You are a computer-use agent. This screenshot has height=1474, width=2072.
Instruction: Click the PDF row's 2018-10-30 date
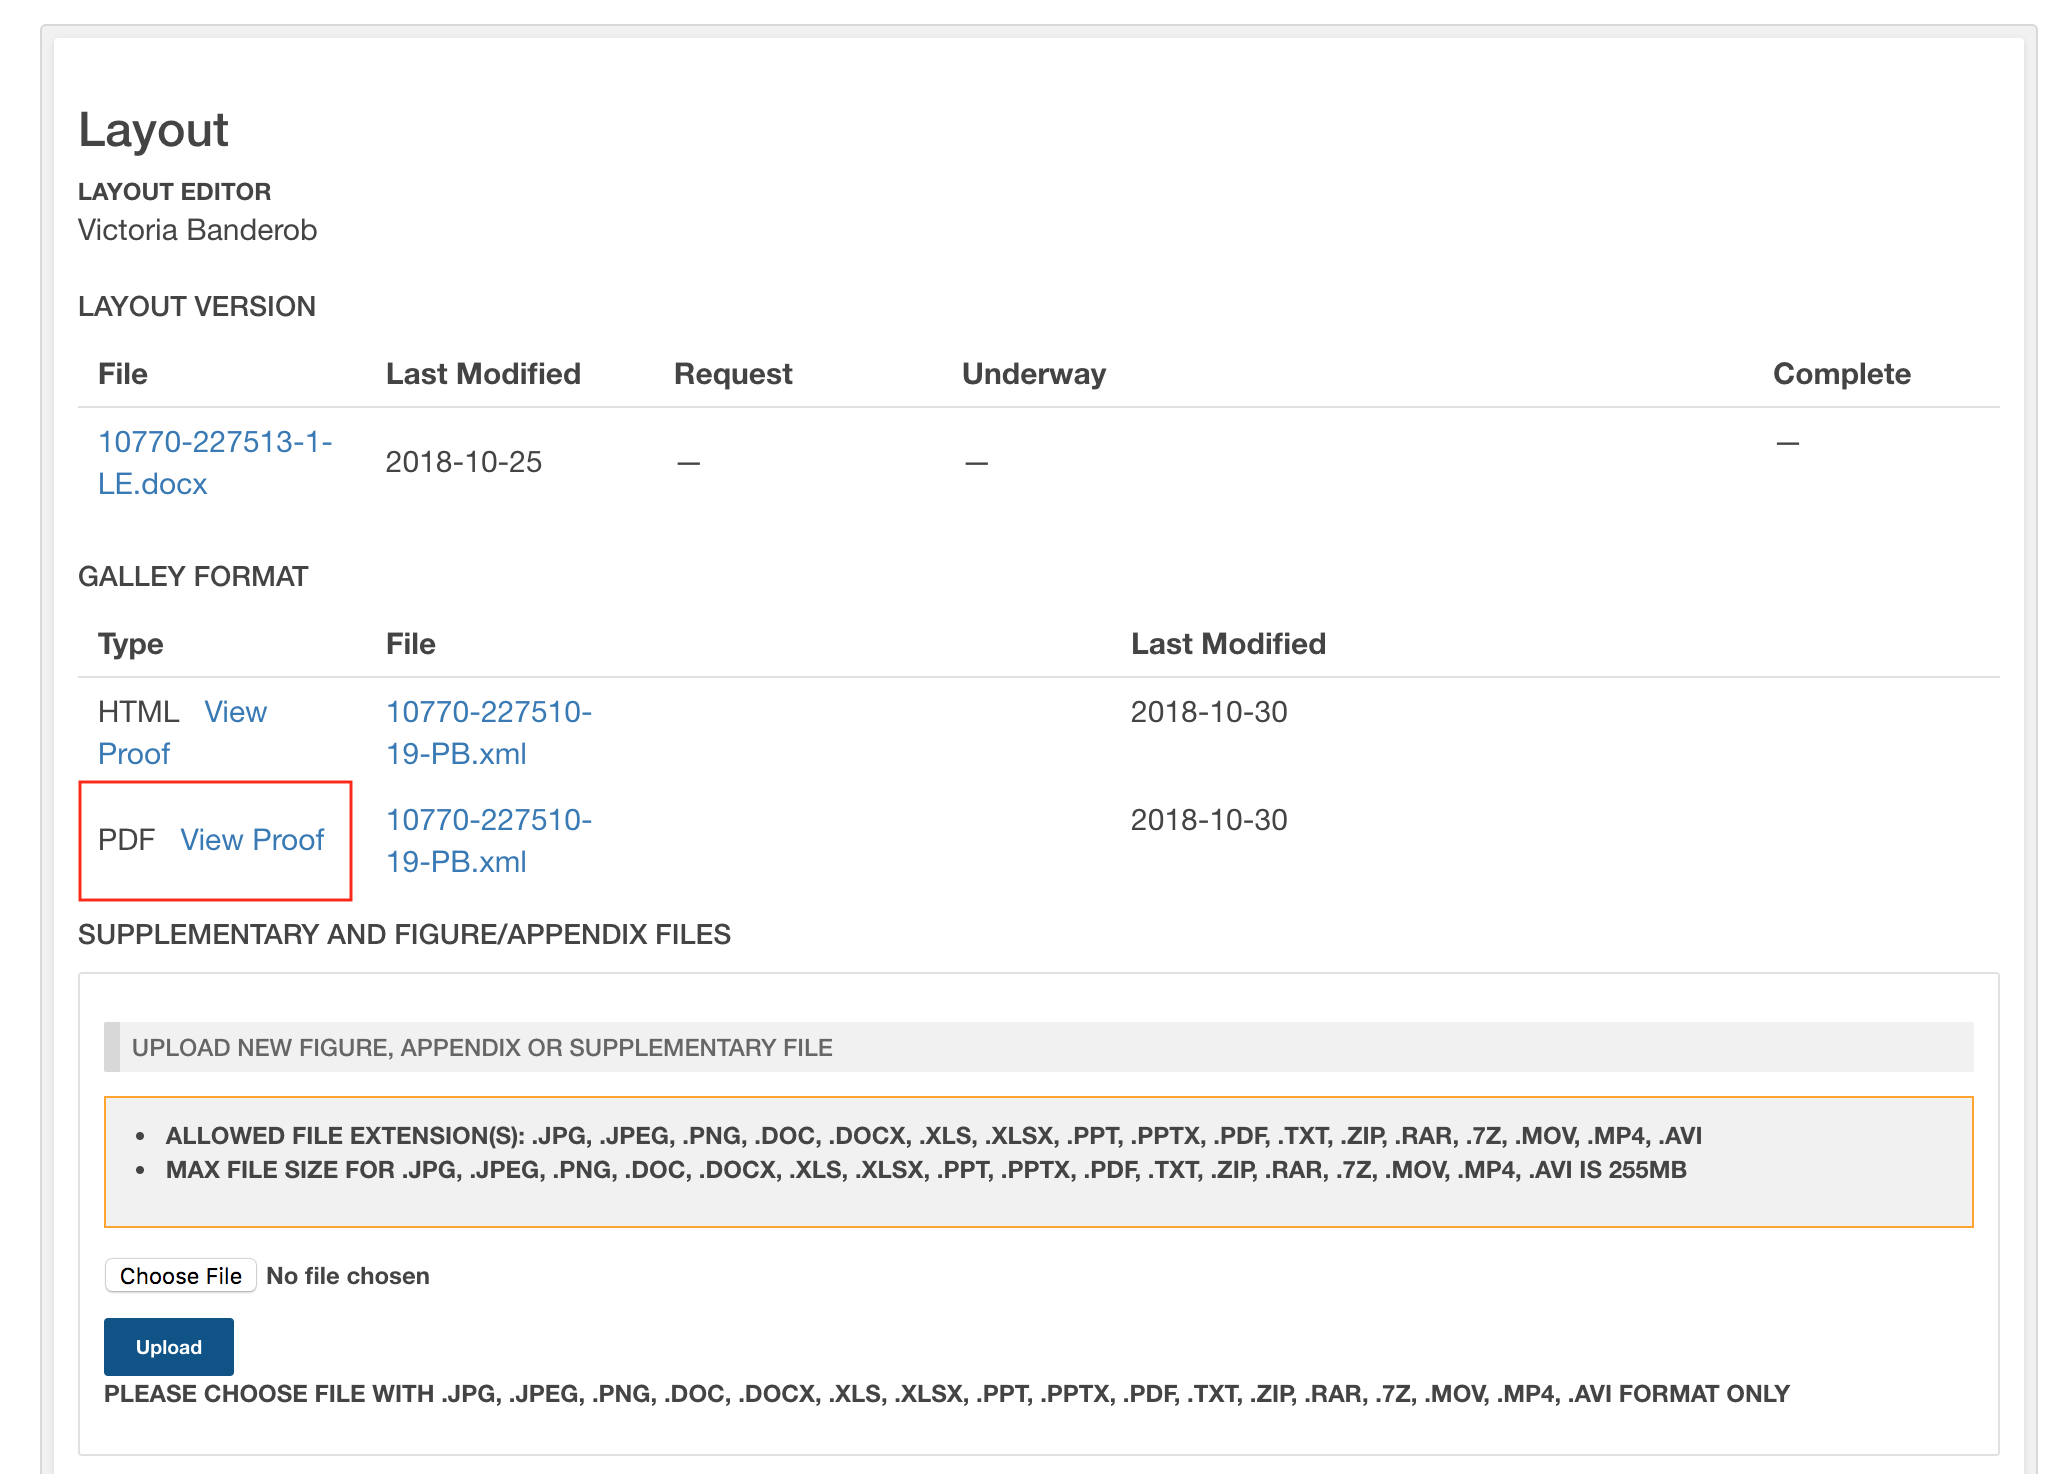point(1208,821)
